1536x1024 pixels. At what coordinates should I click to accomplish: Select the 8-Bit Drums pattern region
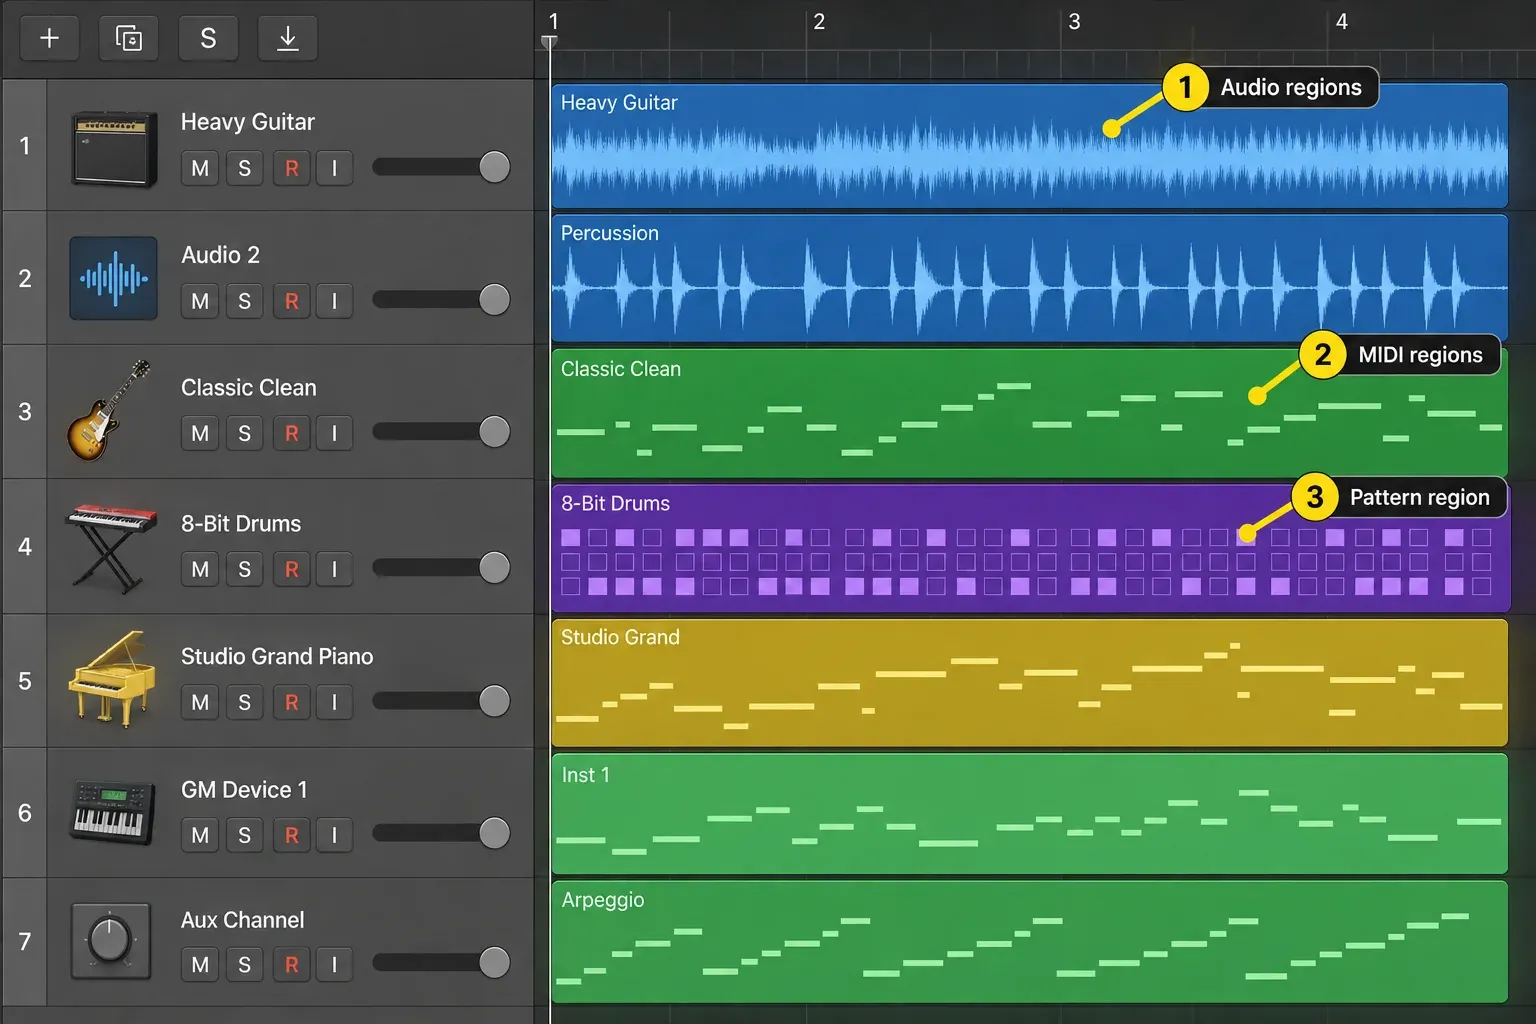[1029, 548]
